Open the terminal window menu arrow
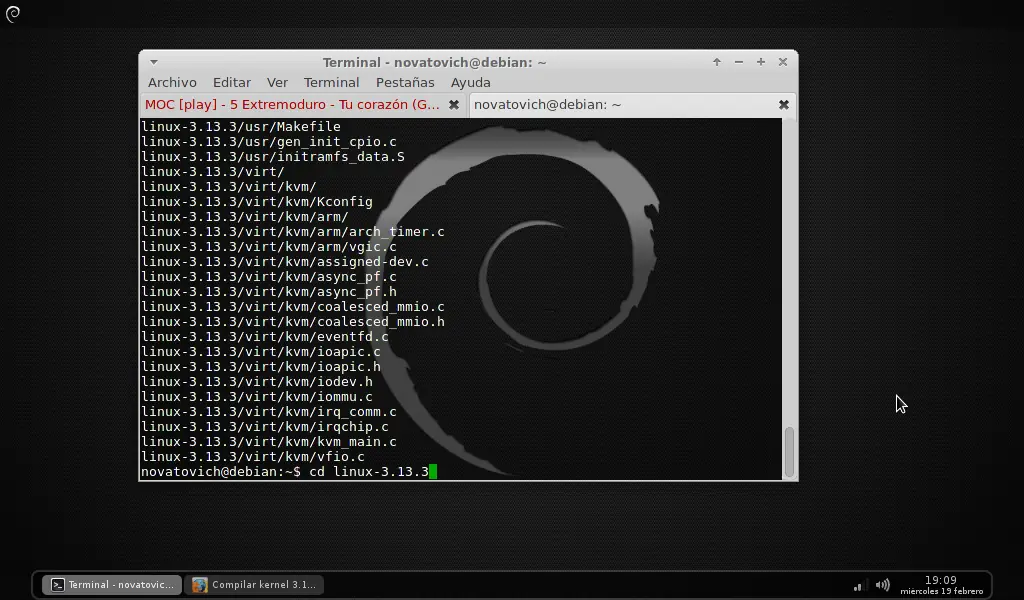The height and width of the screenshot is (600, 1024). point(153,62)
